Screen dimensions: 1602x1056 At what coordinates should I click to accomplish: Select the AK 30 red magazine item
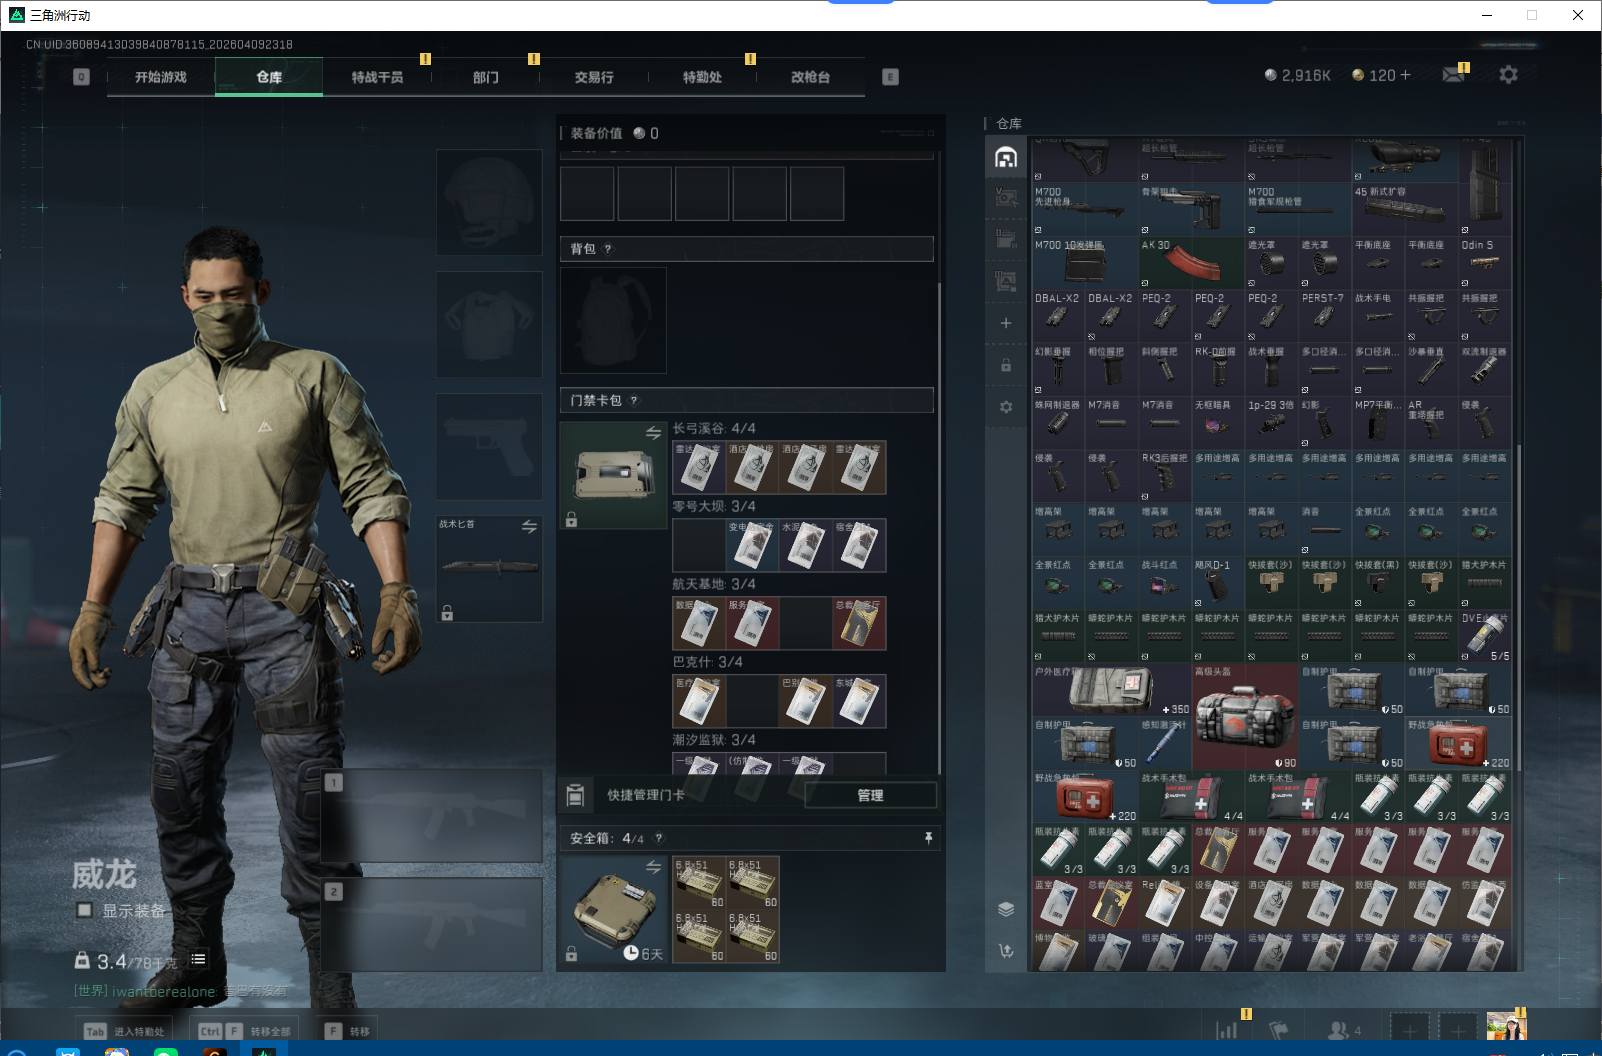1192,263
